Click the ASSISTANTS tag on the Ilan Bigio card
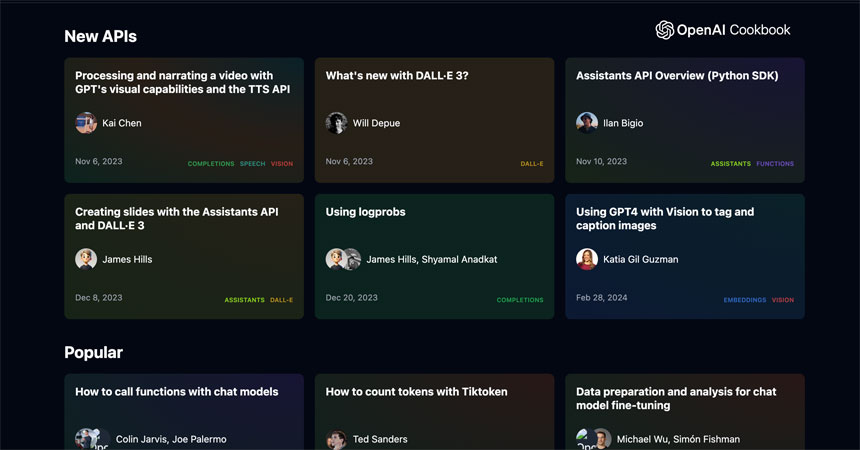 pos(731,164)
